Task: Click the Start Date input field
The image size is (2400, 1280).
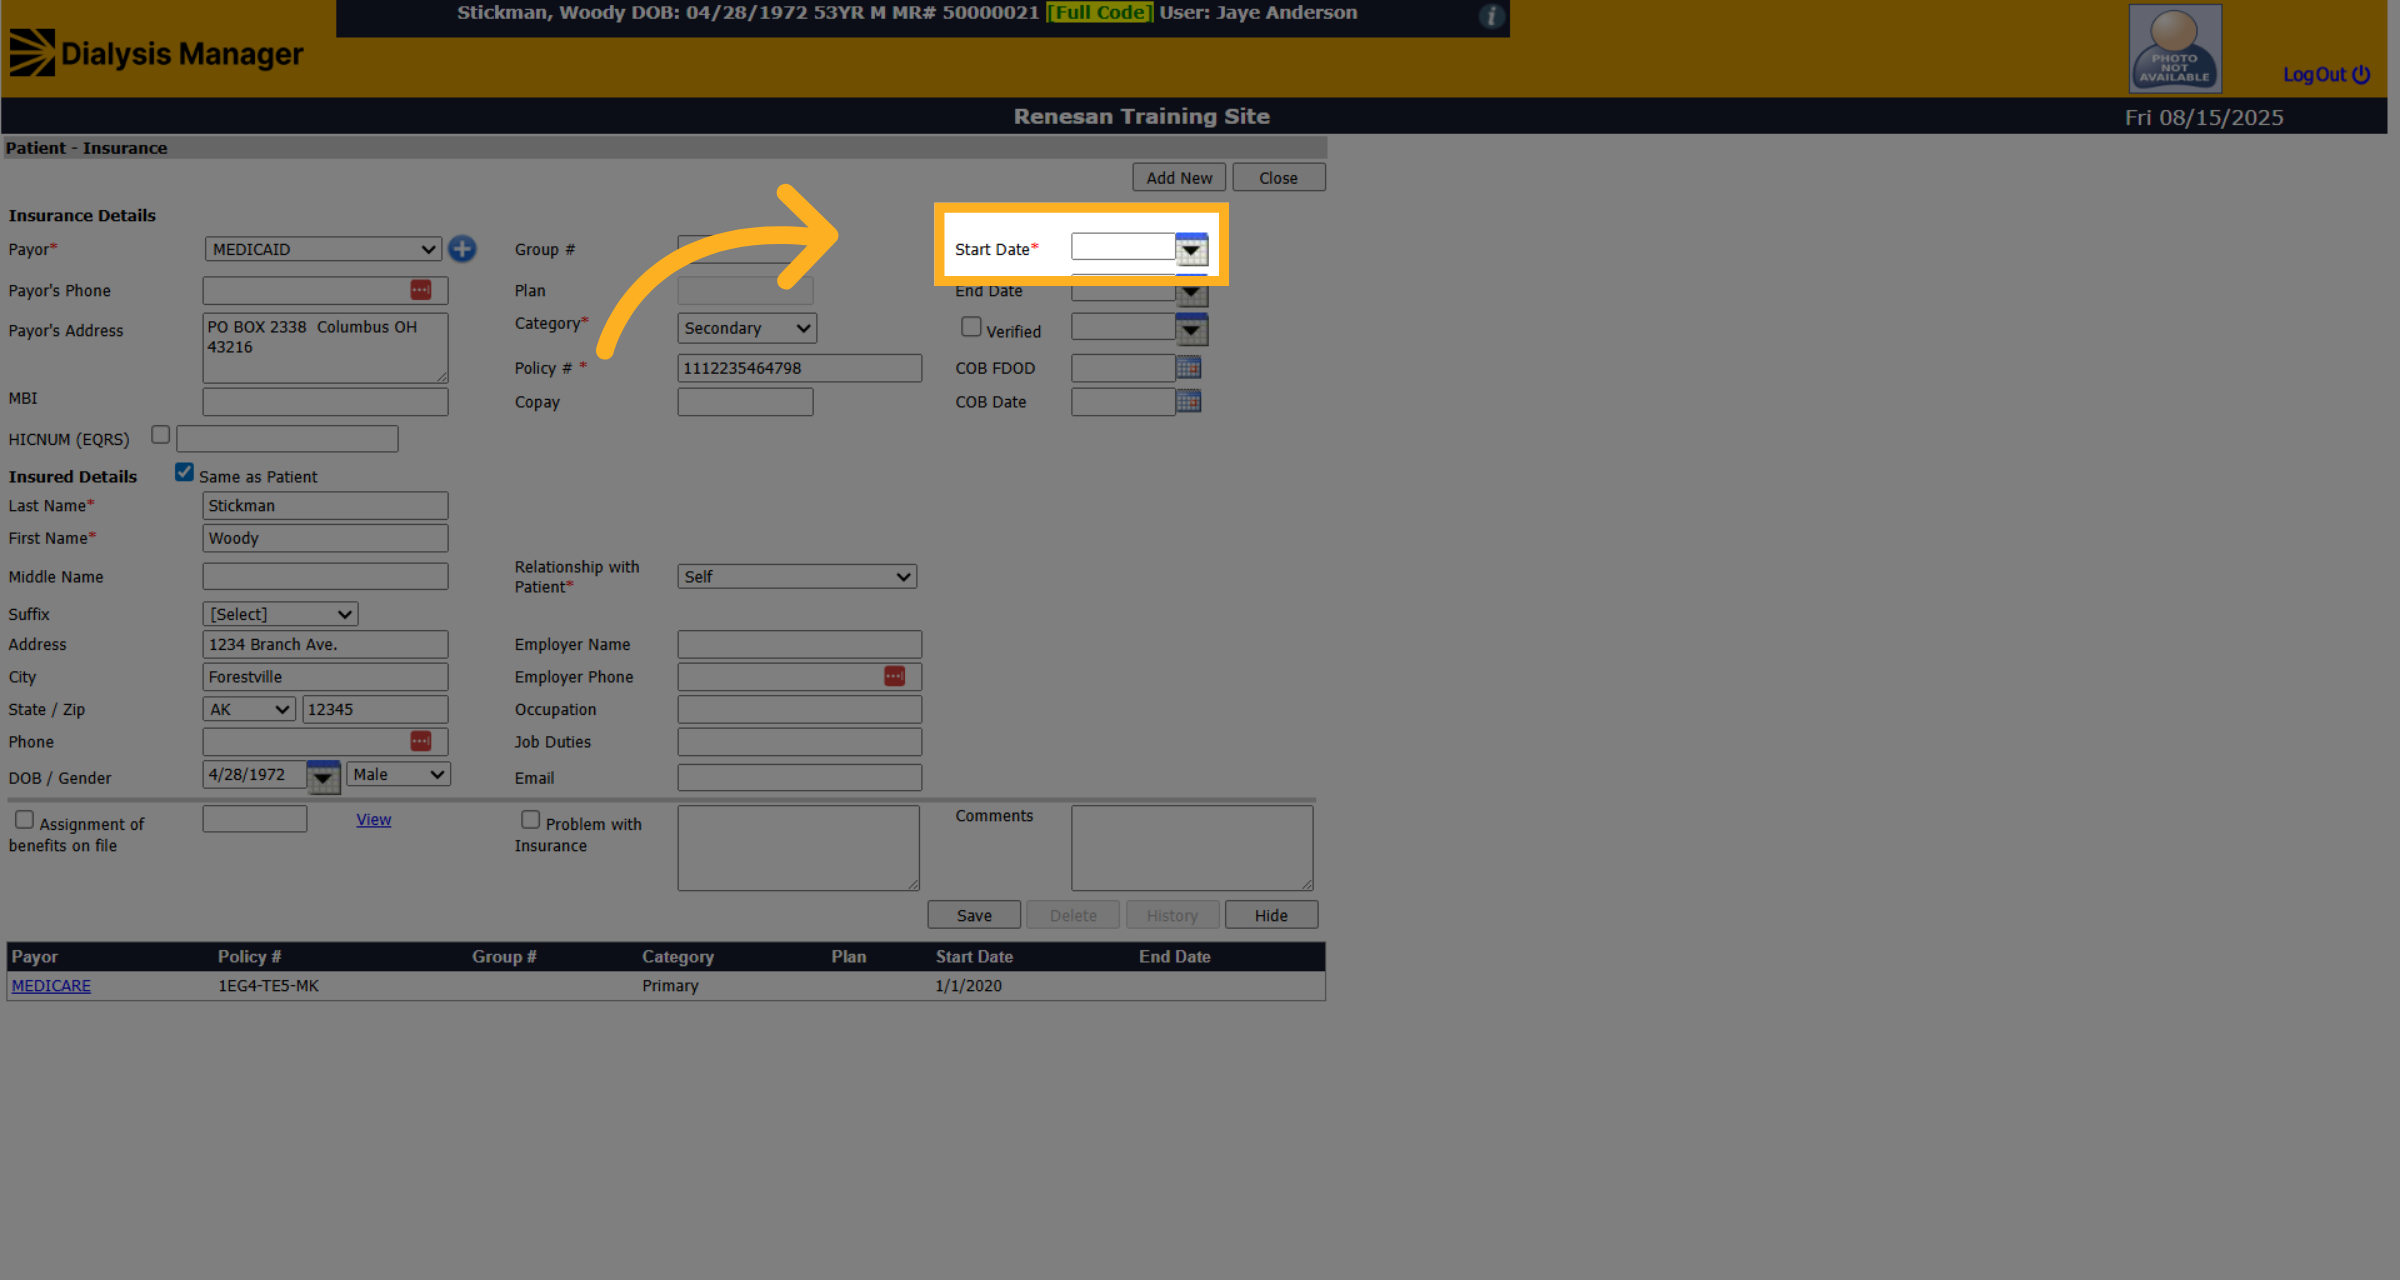Action: tap(1123, 247)
